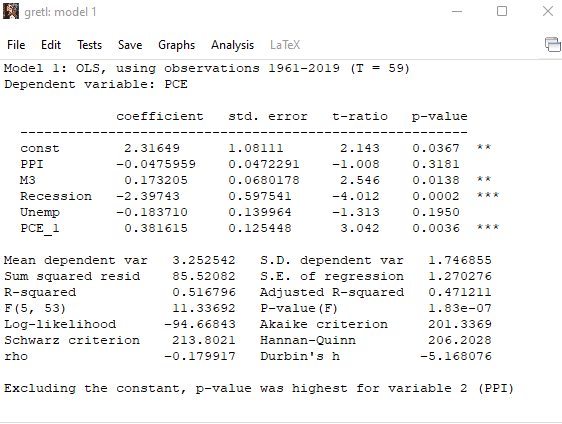Open the Save menu
Viewport: 562px width, 424px height.
click(130, 45)
